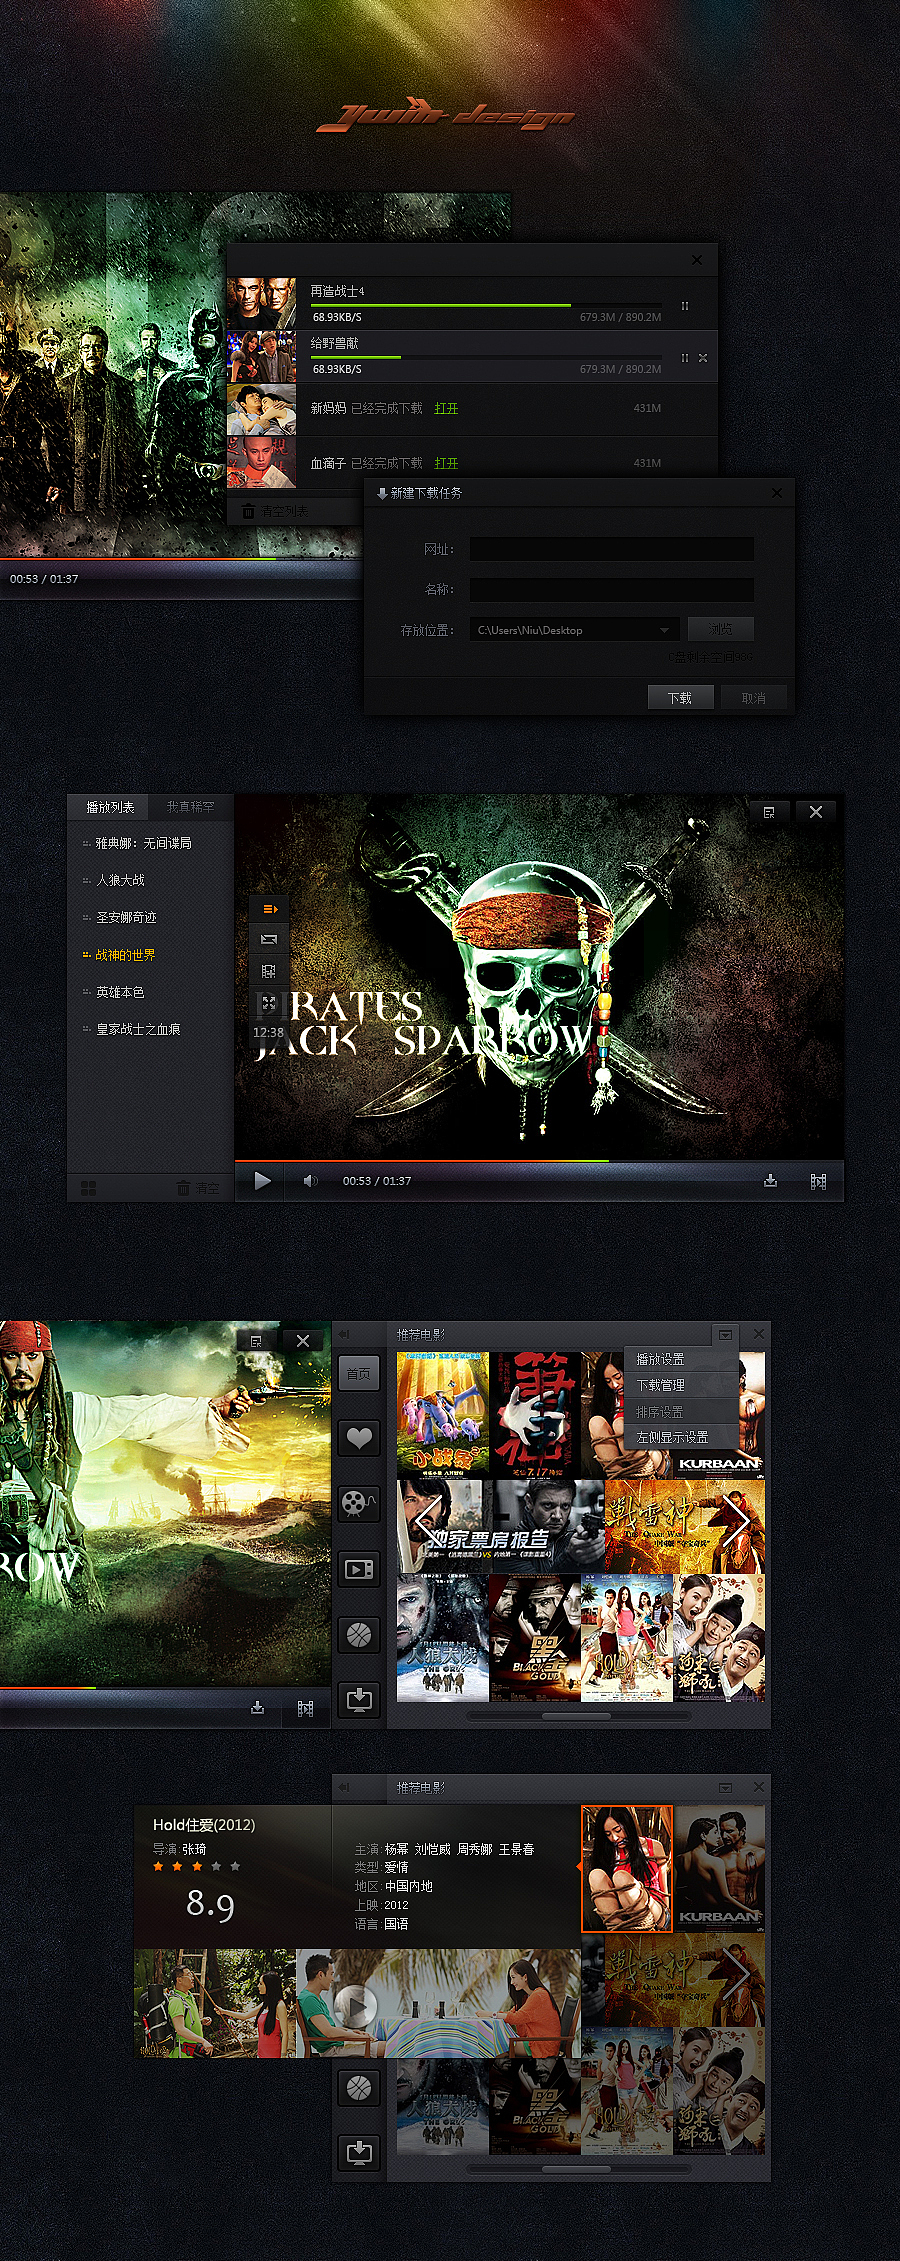Screen dimensions: 900x2261
Task: Click the 下载 button in new task dialog
Action: pyautogui.click(x=680, y=698)
